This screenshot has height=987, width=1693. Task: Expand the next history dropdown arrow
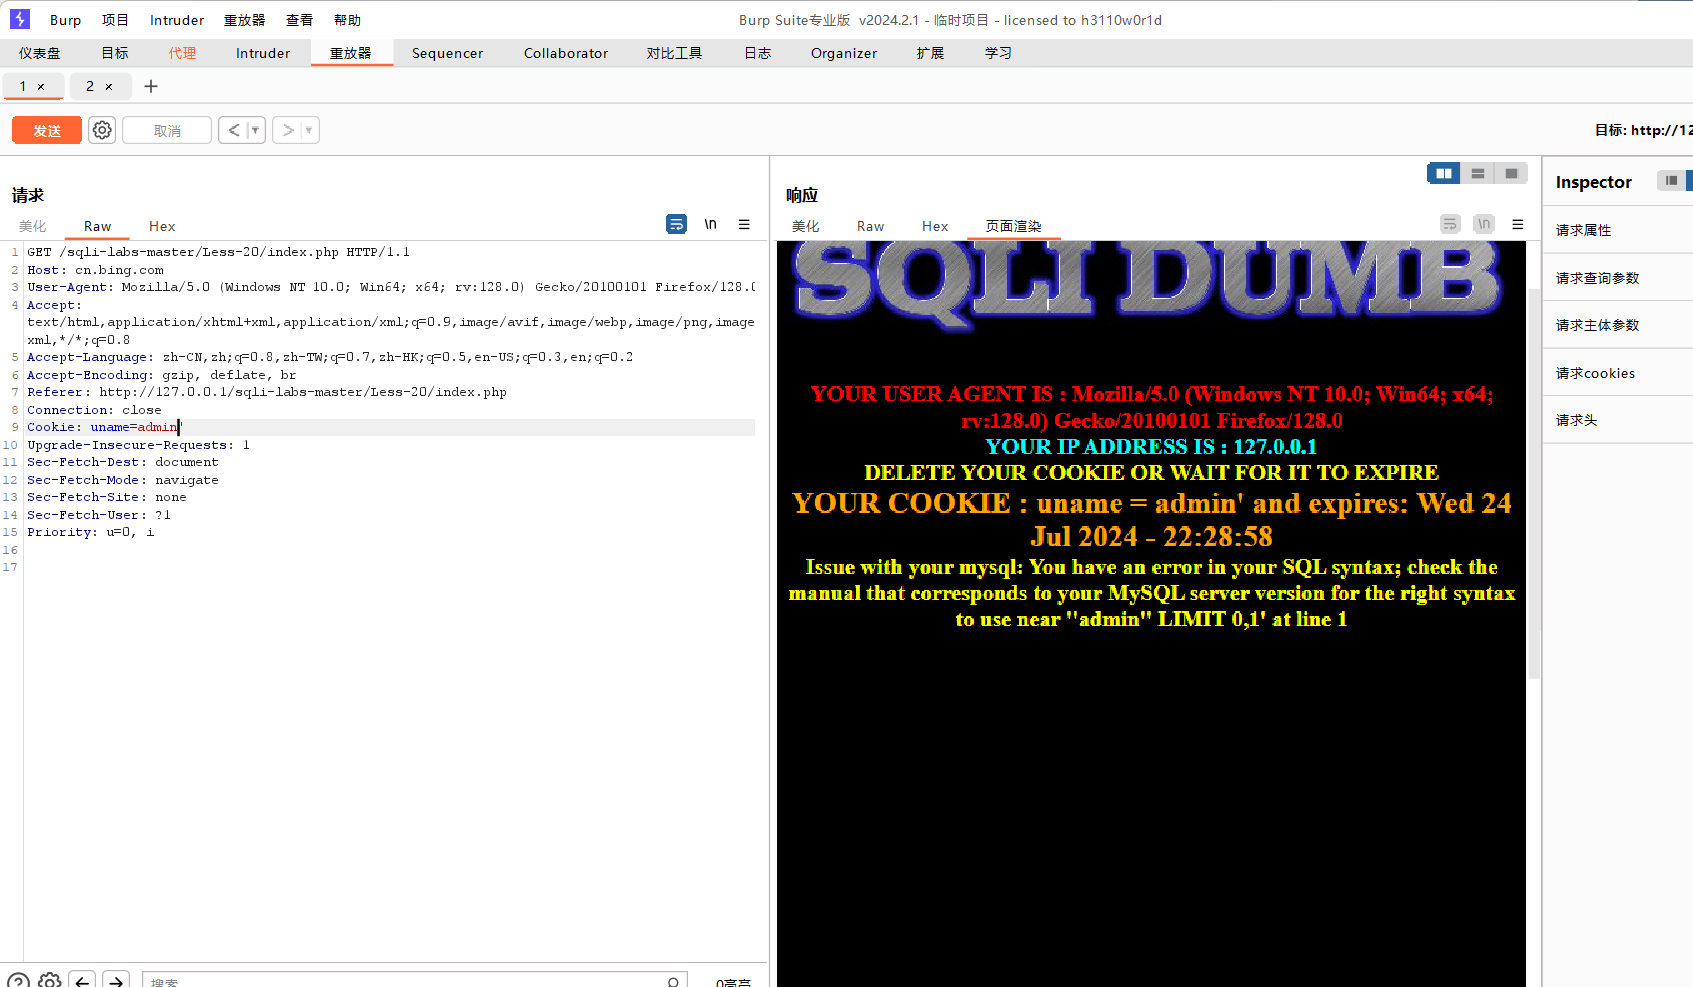pos(309,130)
